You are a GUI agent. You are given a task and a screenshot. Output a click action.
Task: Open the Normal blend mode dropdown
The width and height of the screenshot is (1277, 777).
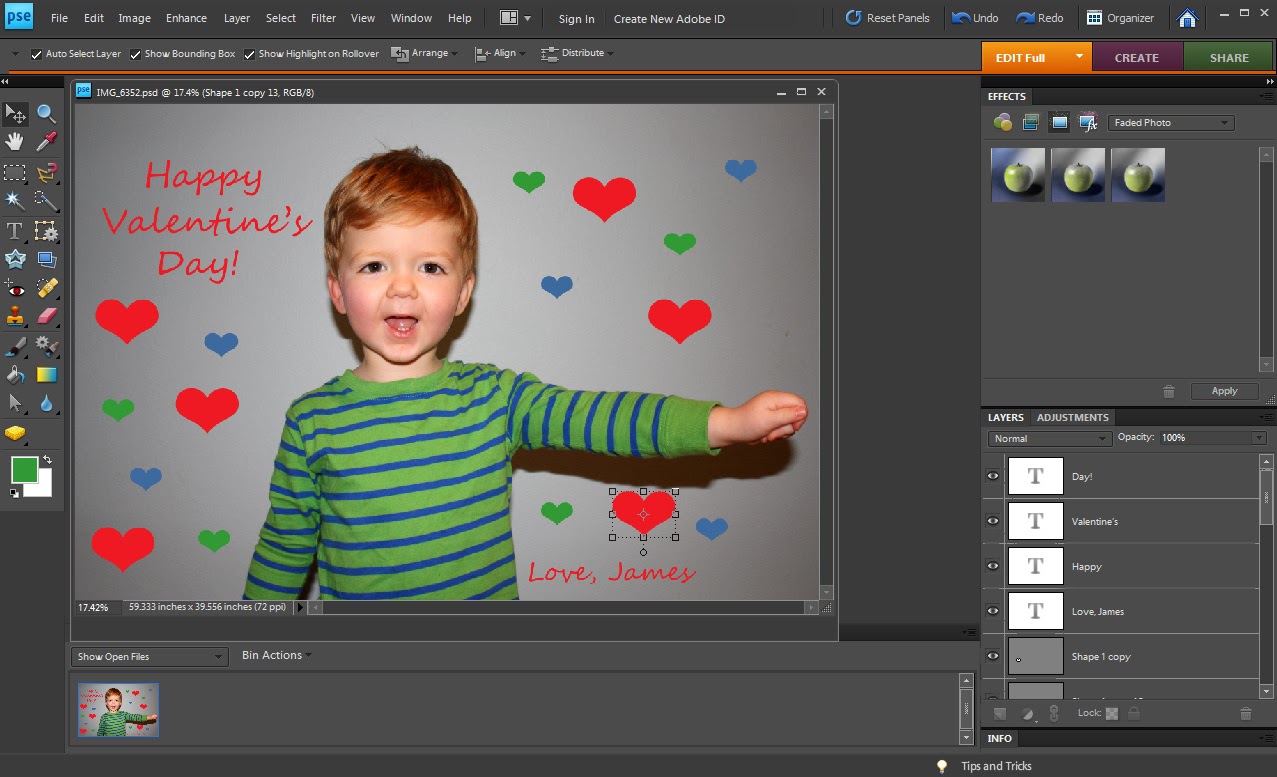[x=1049, y=438]
